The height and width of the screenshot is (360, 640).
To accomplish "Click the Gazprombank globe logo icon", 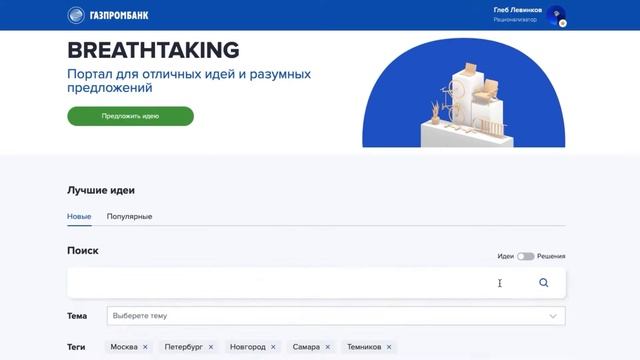I will point(76,16).
